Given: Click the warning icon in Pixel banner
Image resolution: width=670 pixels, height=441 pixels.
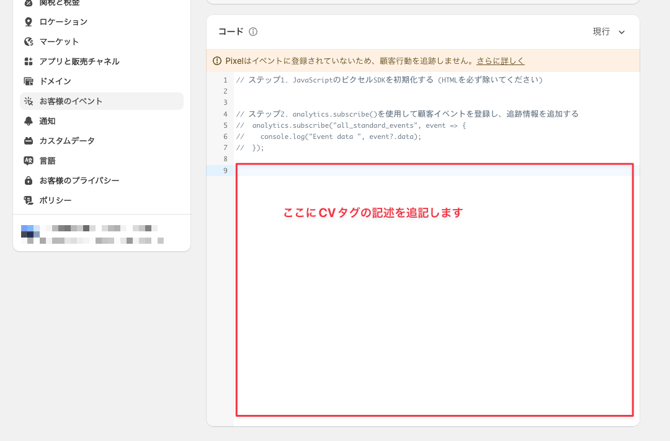Looking at the screenshot, I should coord(217,61).
